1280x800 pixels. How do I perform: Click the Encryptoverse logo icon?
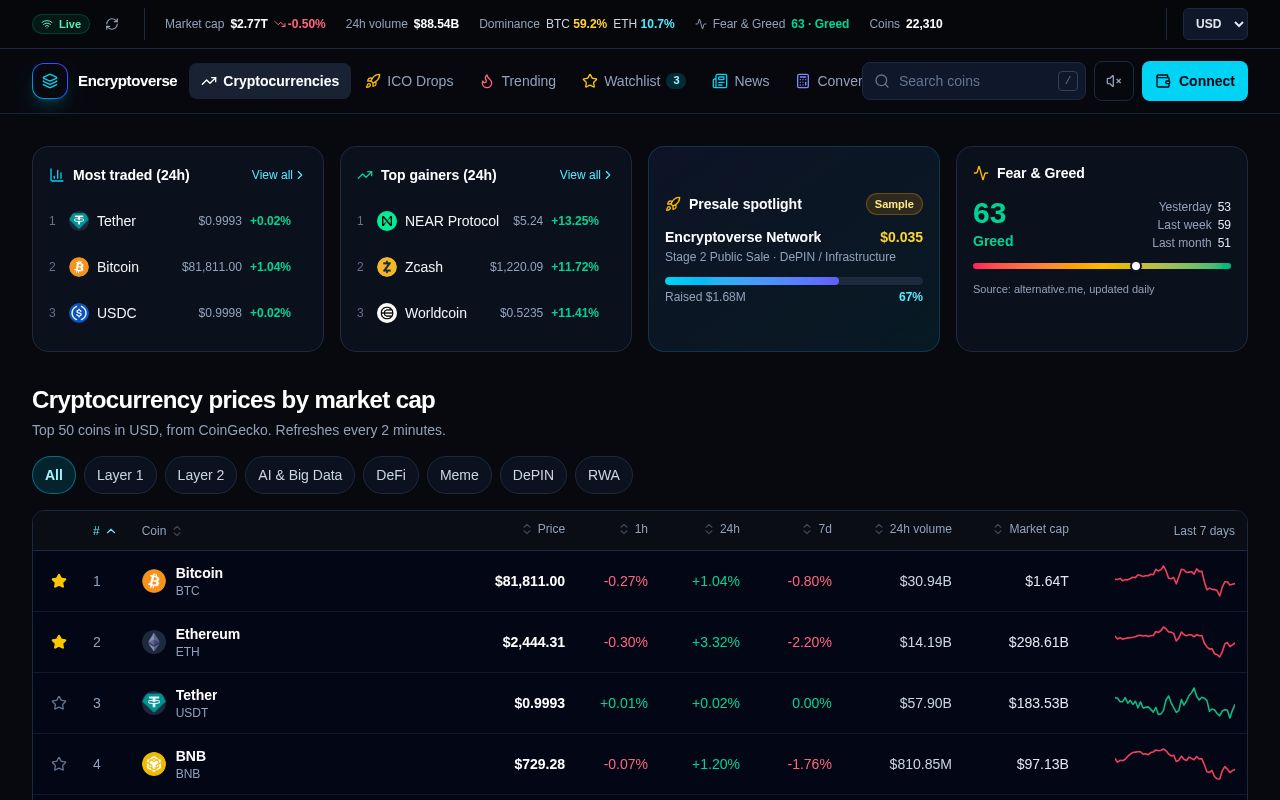[x=50, y=81]
